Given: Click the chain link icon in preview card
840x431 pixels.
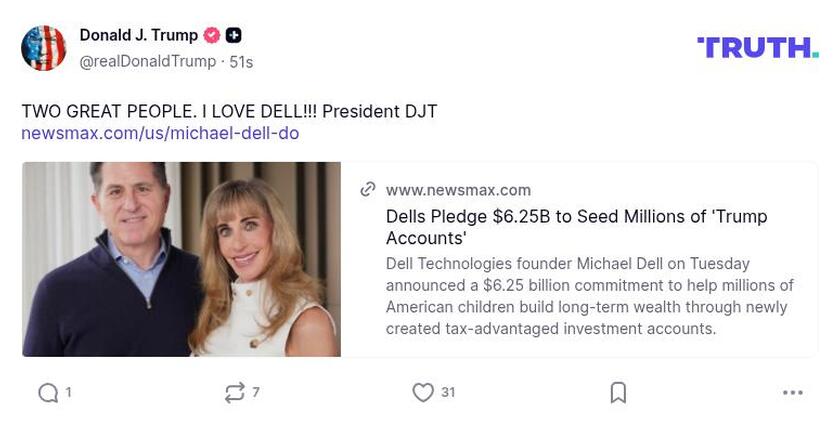Looking at the screenshot, I should [x=368, y=189].
